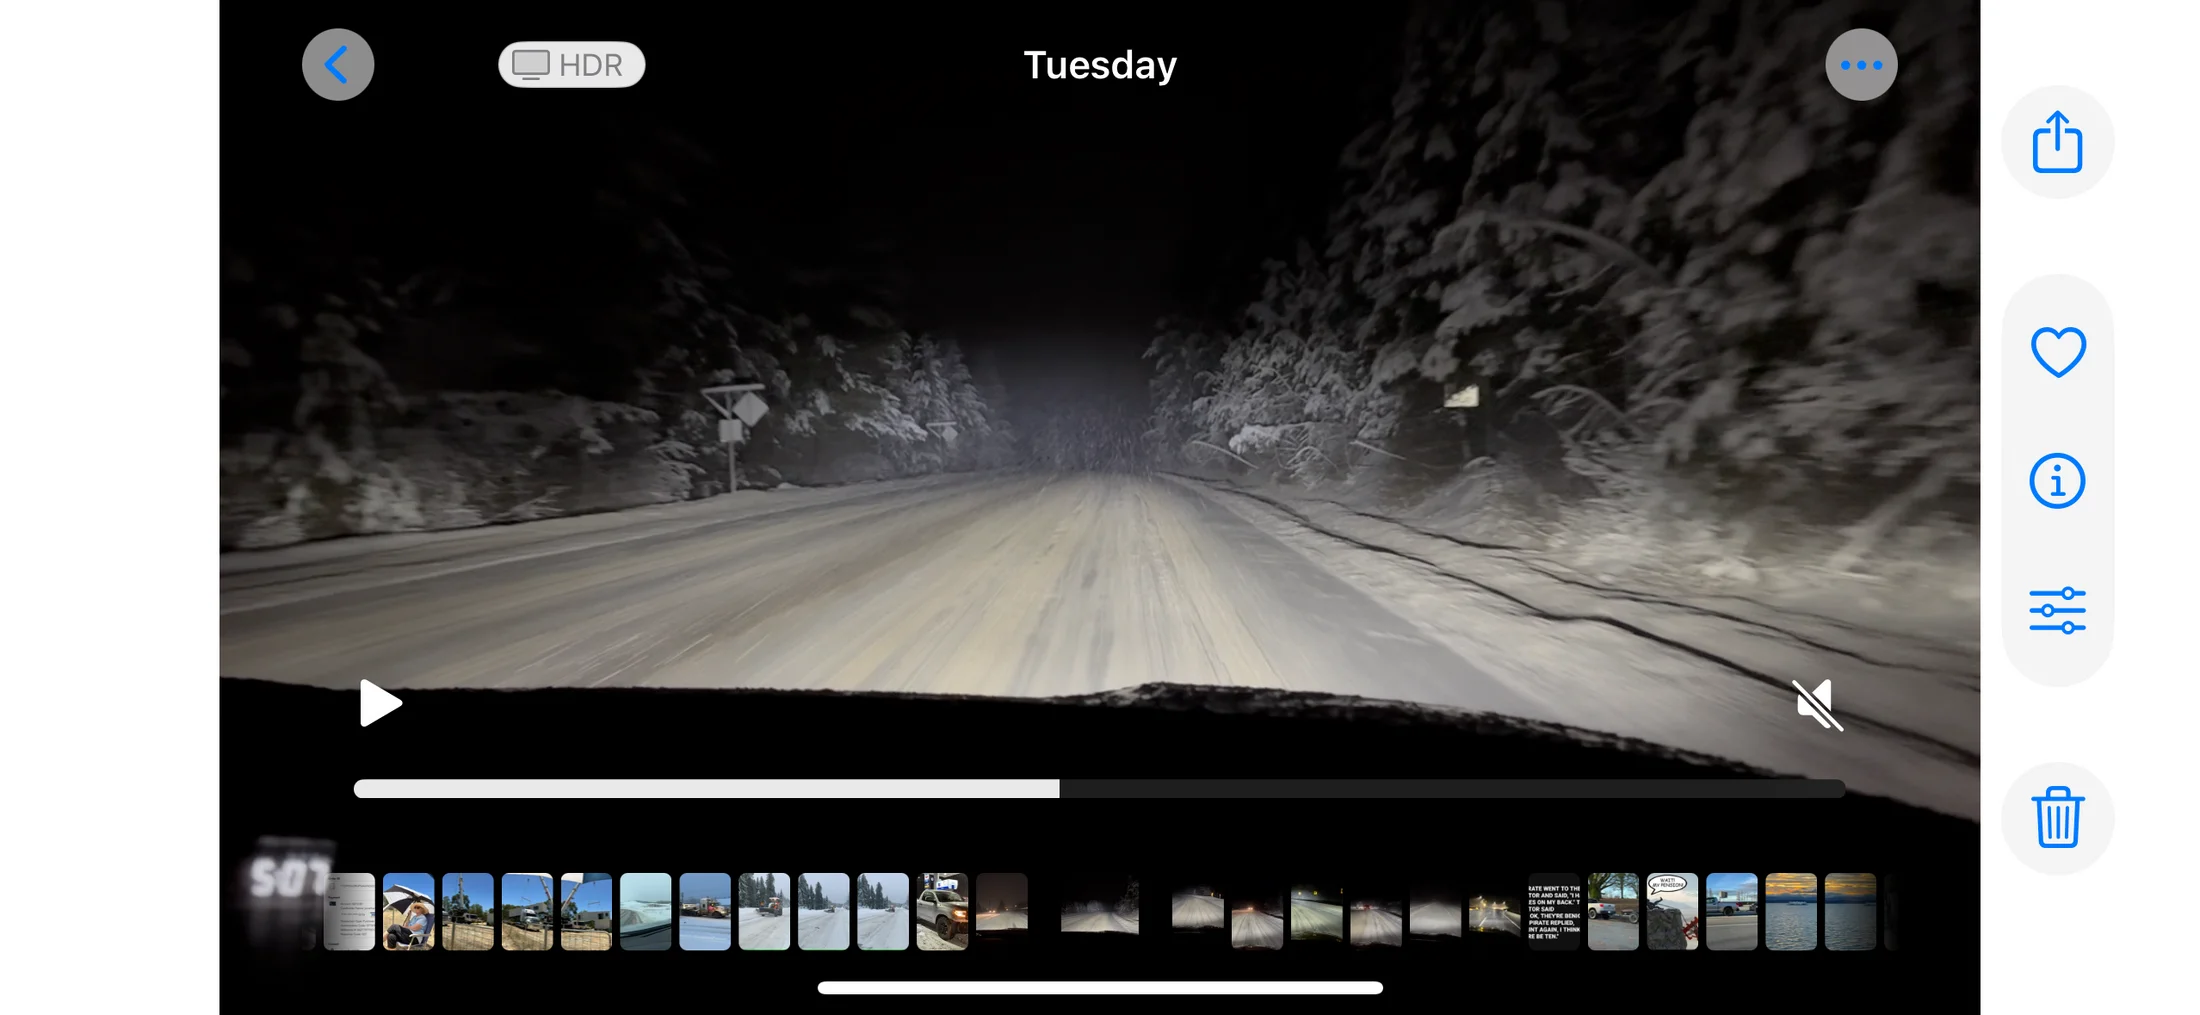Select the cartoon speech bubble thumbnail
Viewport: 2200px width, 1015px height.
click(1671, 911)
